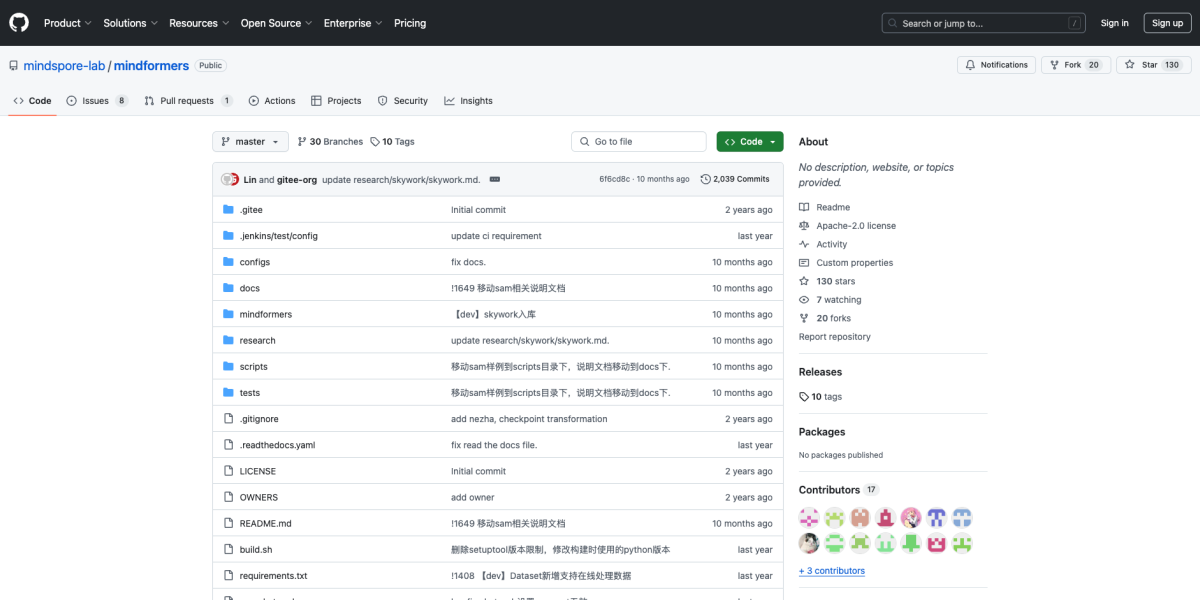
Task: Open the configs folder icon
Action: (x=229, y=261)
